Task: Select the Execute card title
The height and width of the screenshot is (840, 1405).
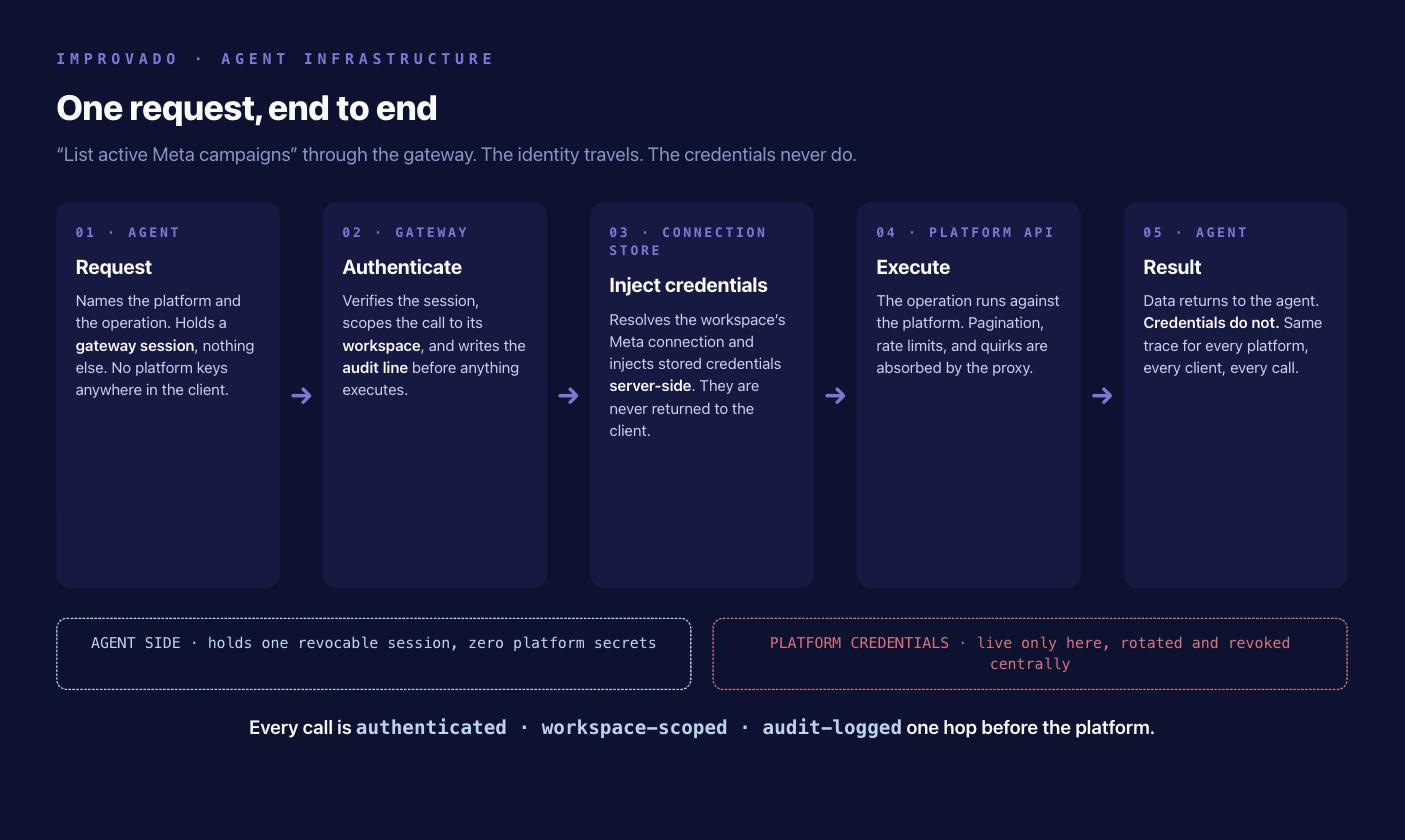Action: [913, 267]
